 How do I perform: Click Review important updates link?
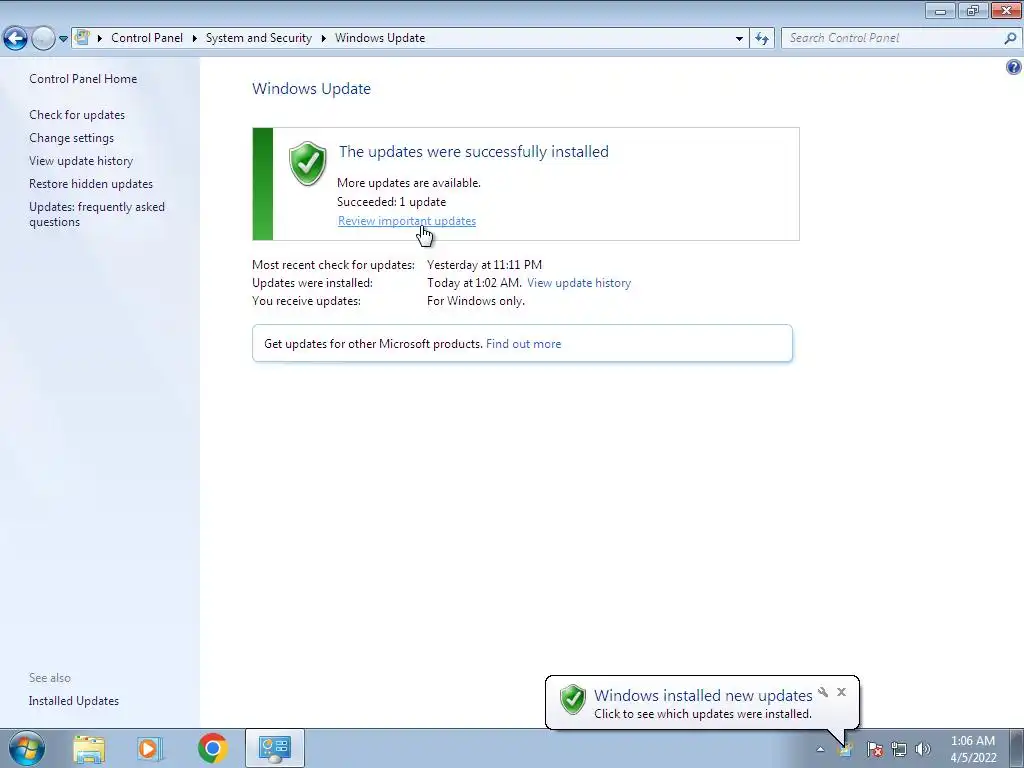(x=407, y=221)
